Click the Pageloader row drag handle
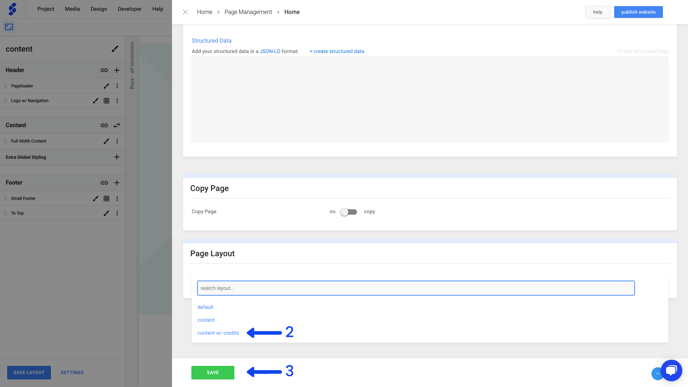This screenshot has height=387, width=688. tap(6, 86)
